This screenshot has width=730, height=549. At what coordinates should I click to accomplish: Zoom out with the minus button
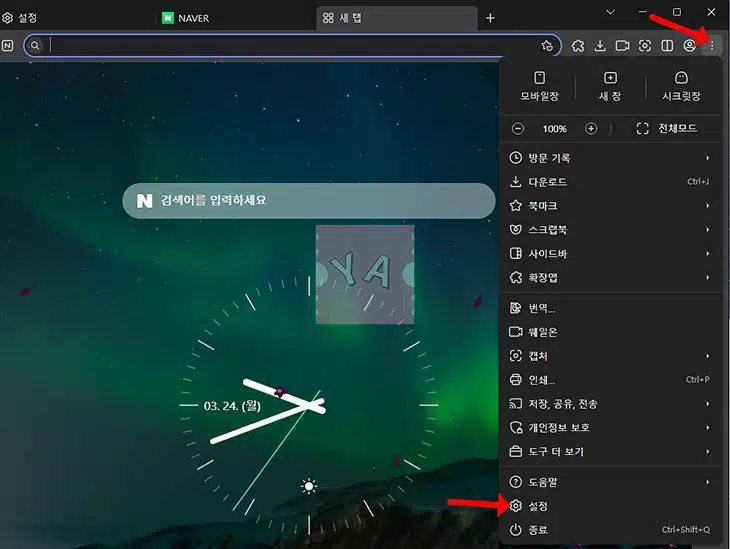point(518,128)
